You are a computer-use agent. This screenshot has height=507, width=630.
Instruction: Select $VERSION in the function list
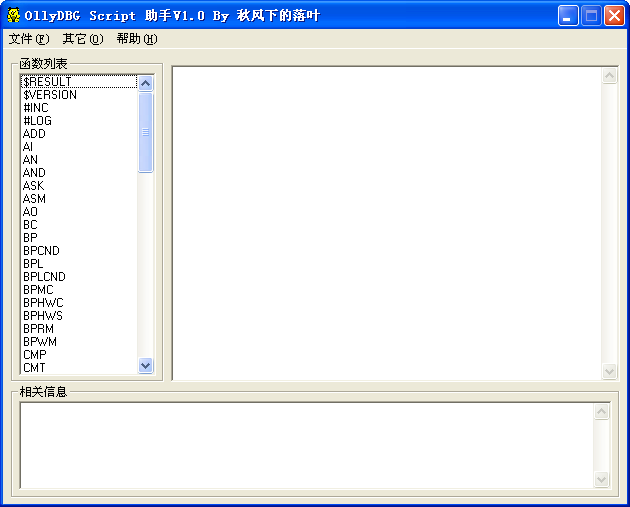coord(49,95)
